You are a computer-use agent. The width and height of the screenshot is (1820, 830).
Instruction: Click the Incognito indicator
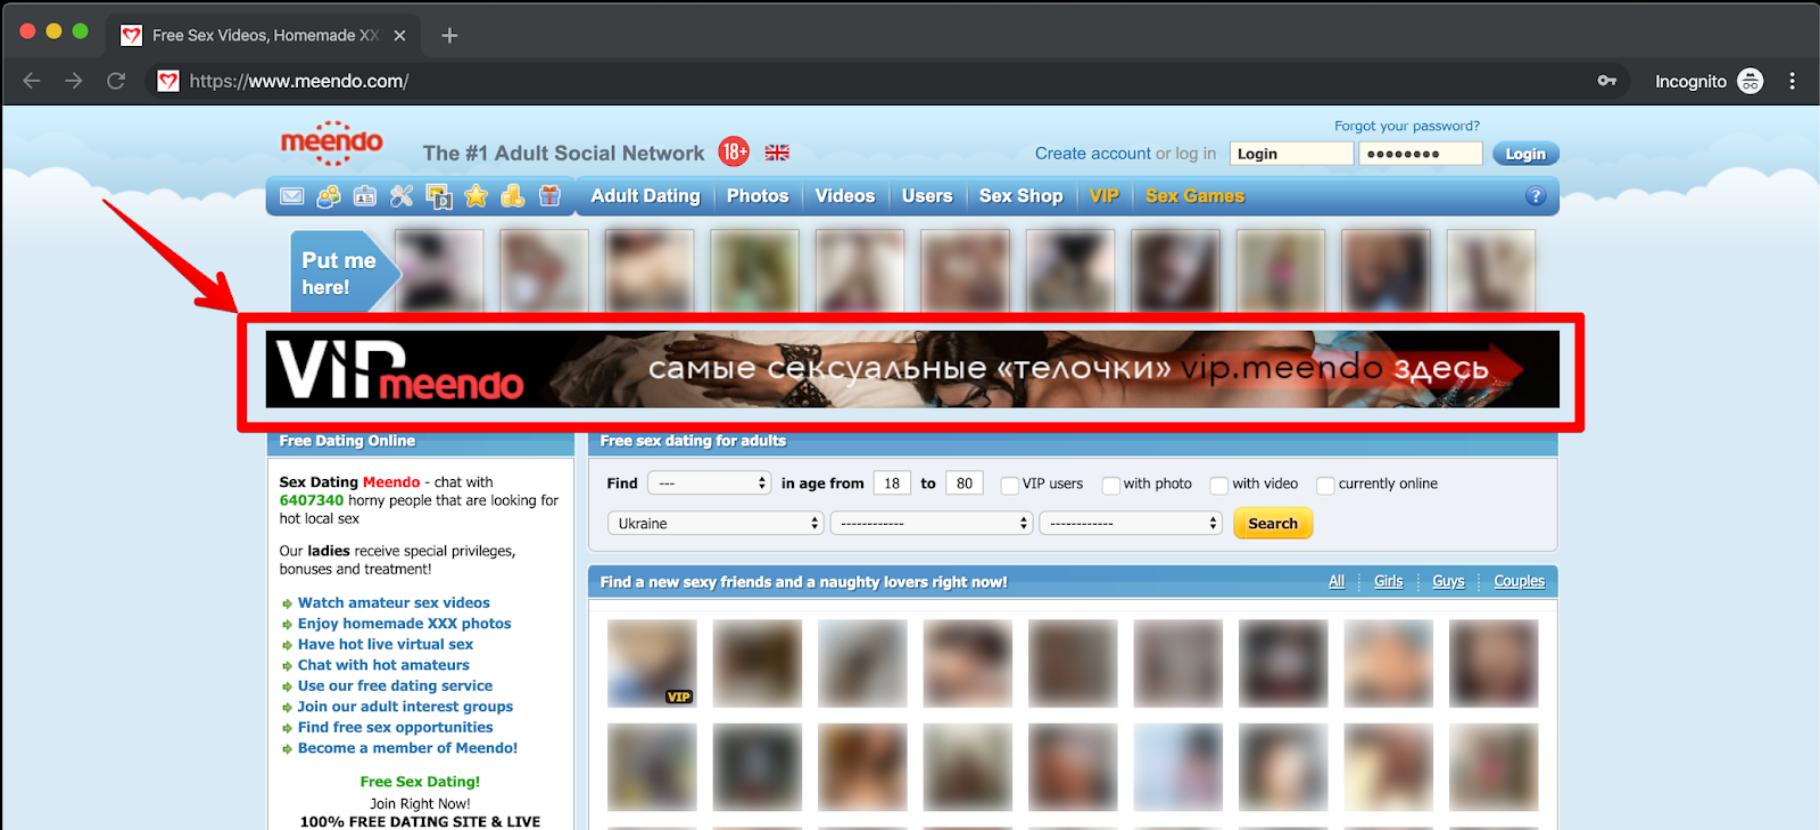coord(1708,81)
